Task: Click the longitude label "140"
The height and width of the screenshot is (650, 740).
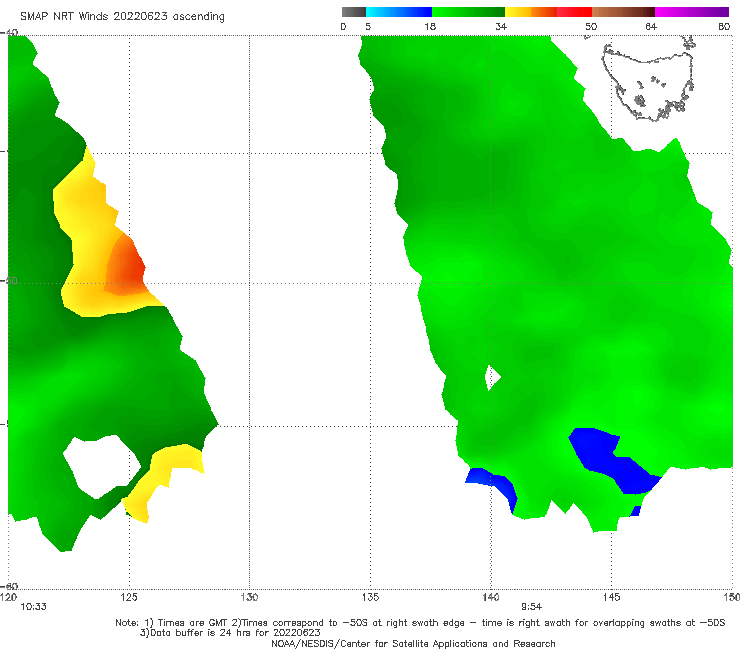Action: click(491, 597)
